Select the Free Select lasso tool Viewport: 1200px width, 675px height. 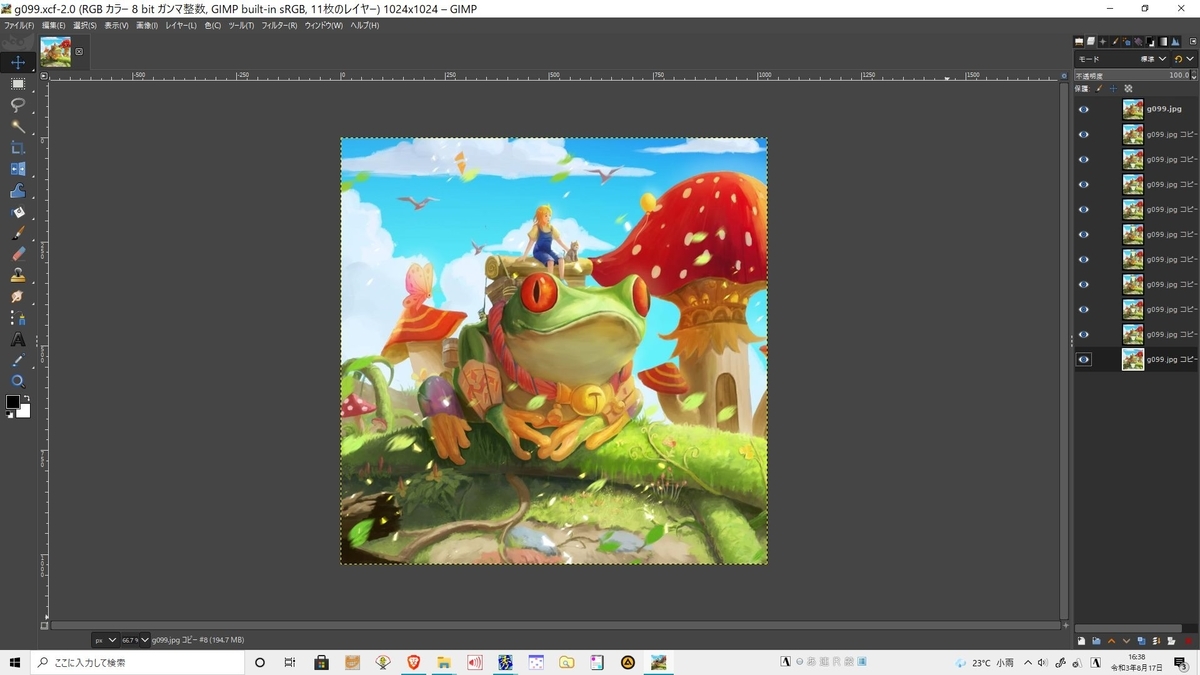tap(17, 105)
